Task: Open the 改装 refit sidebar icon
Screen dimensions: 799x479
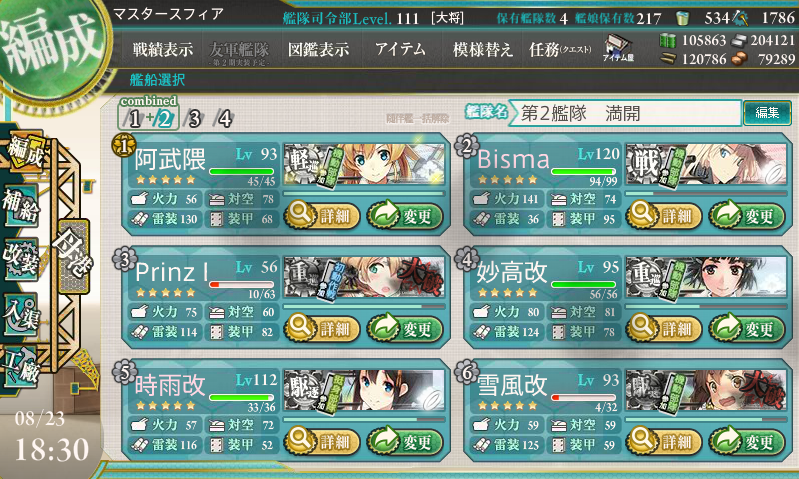Action: tap(21, 258)
